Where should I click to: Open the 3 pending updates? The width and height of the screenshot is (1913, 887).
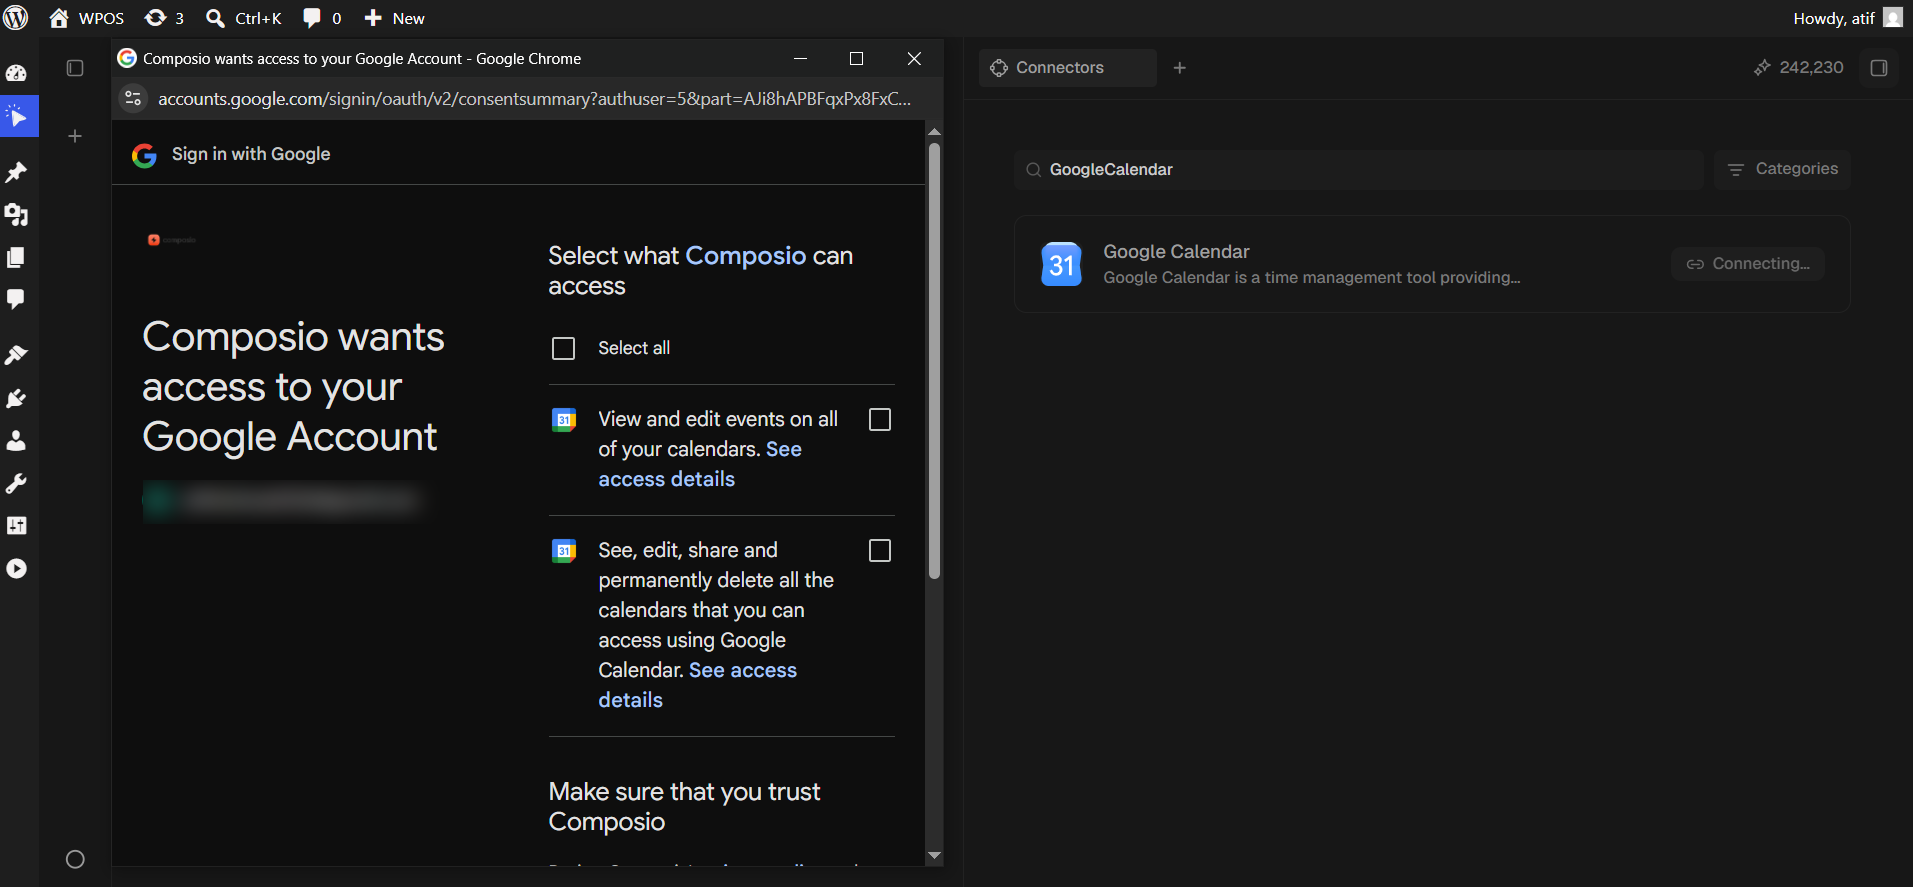pyautogui.click(x=164, y=18)
